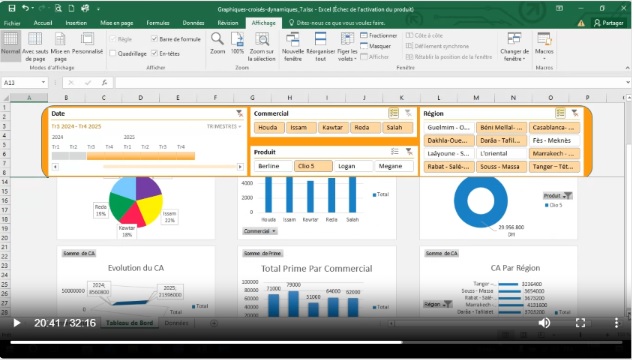Screen dimensions: 635x360
Task: Click Réorganiser tout icon
Action: (x=320, y=47)
